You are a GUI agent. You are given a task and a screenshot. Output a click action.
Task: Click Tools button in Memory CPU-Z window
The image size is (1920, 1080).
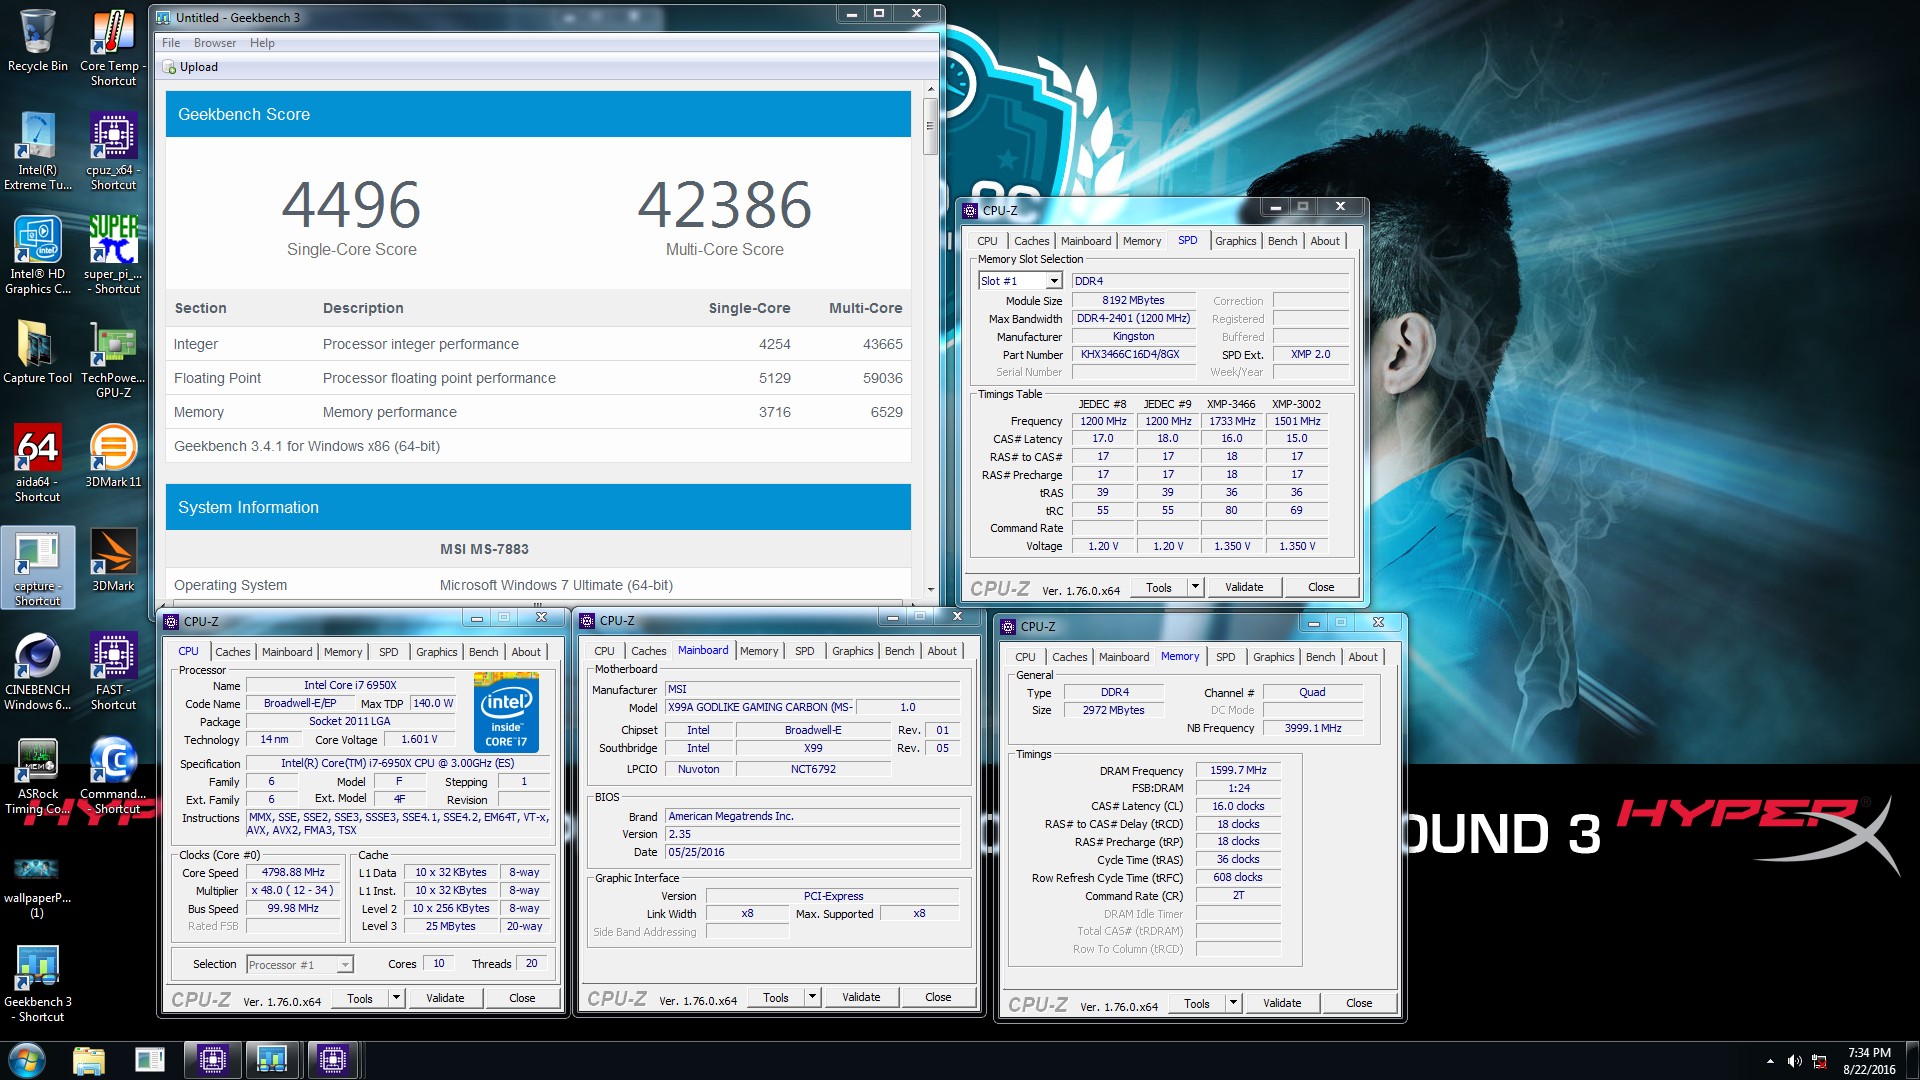pos(1196,1003)
